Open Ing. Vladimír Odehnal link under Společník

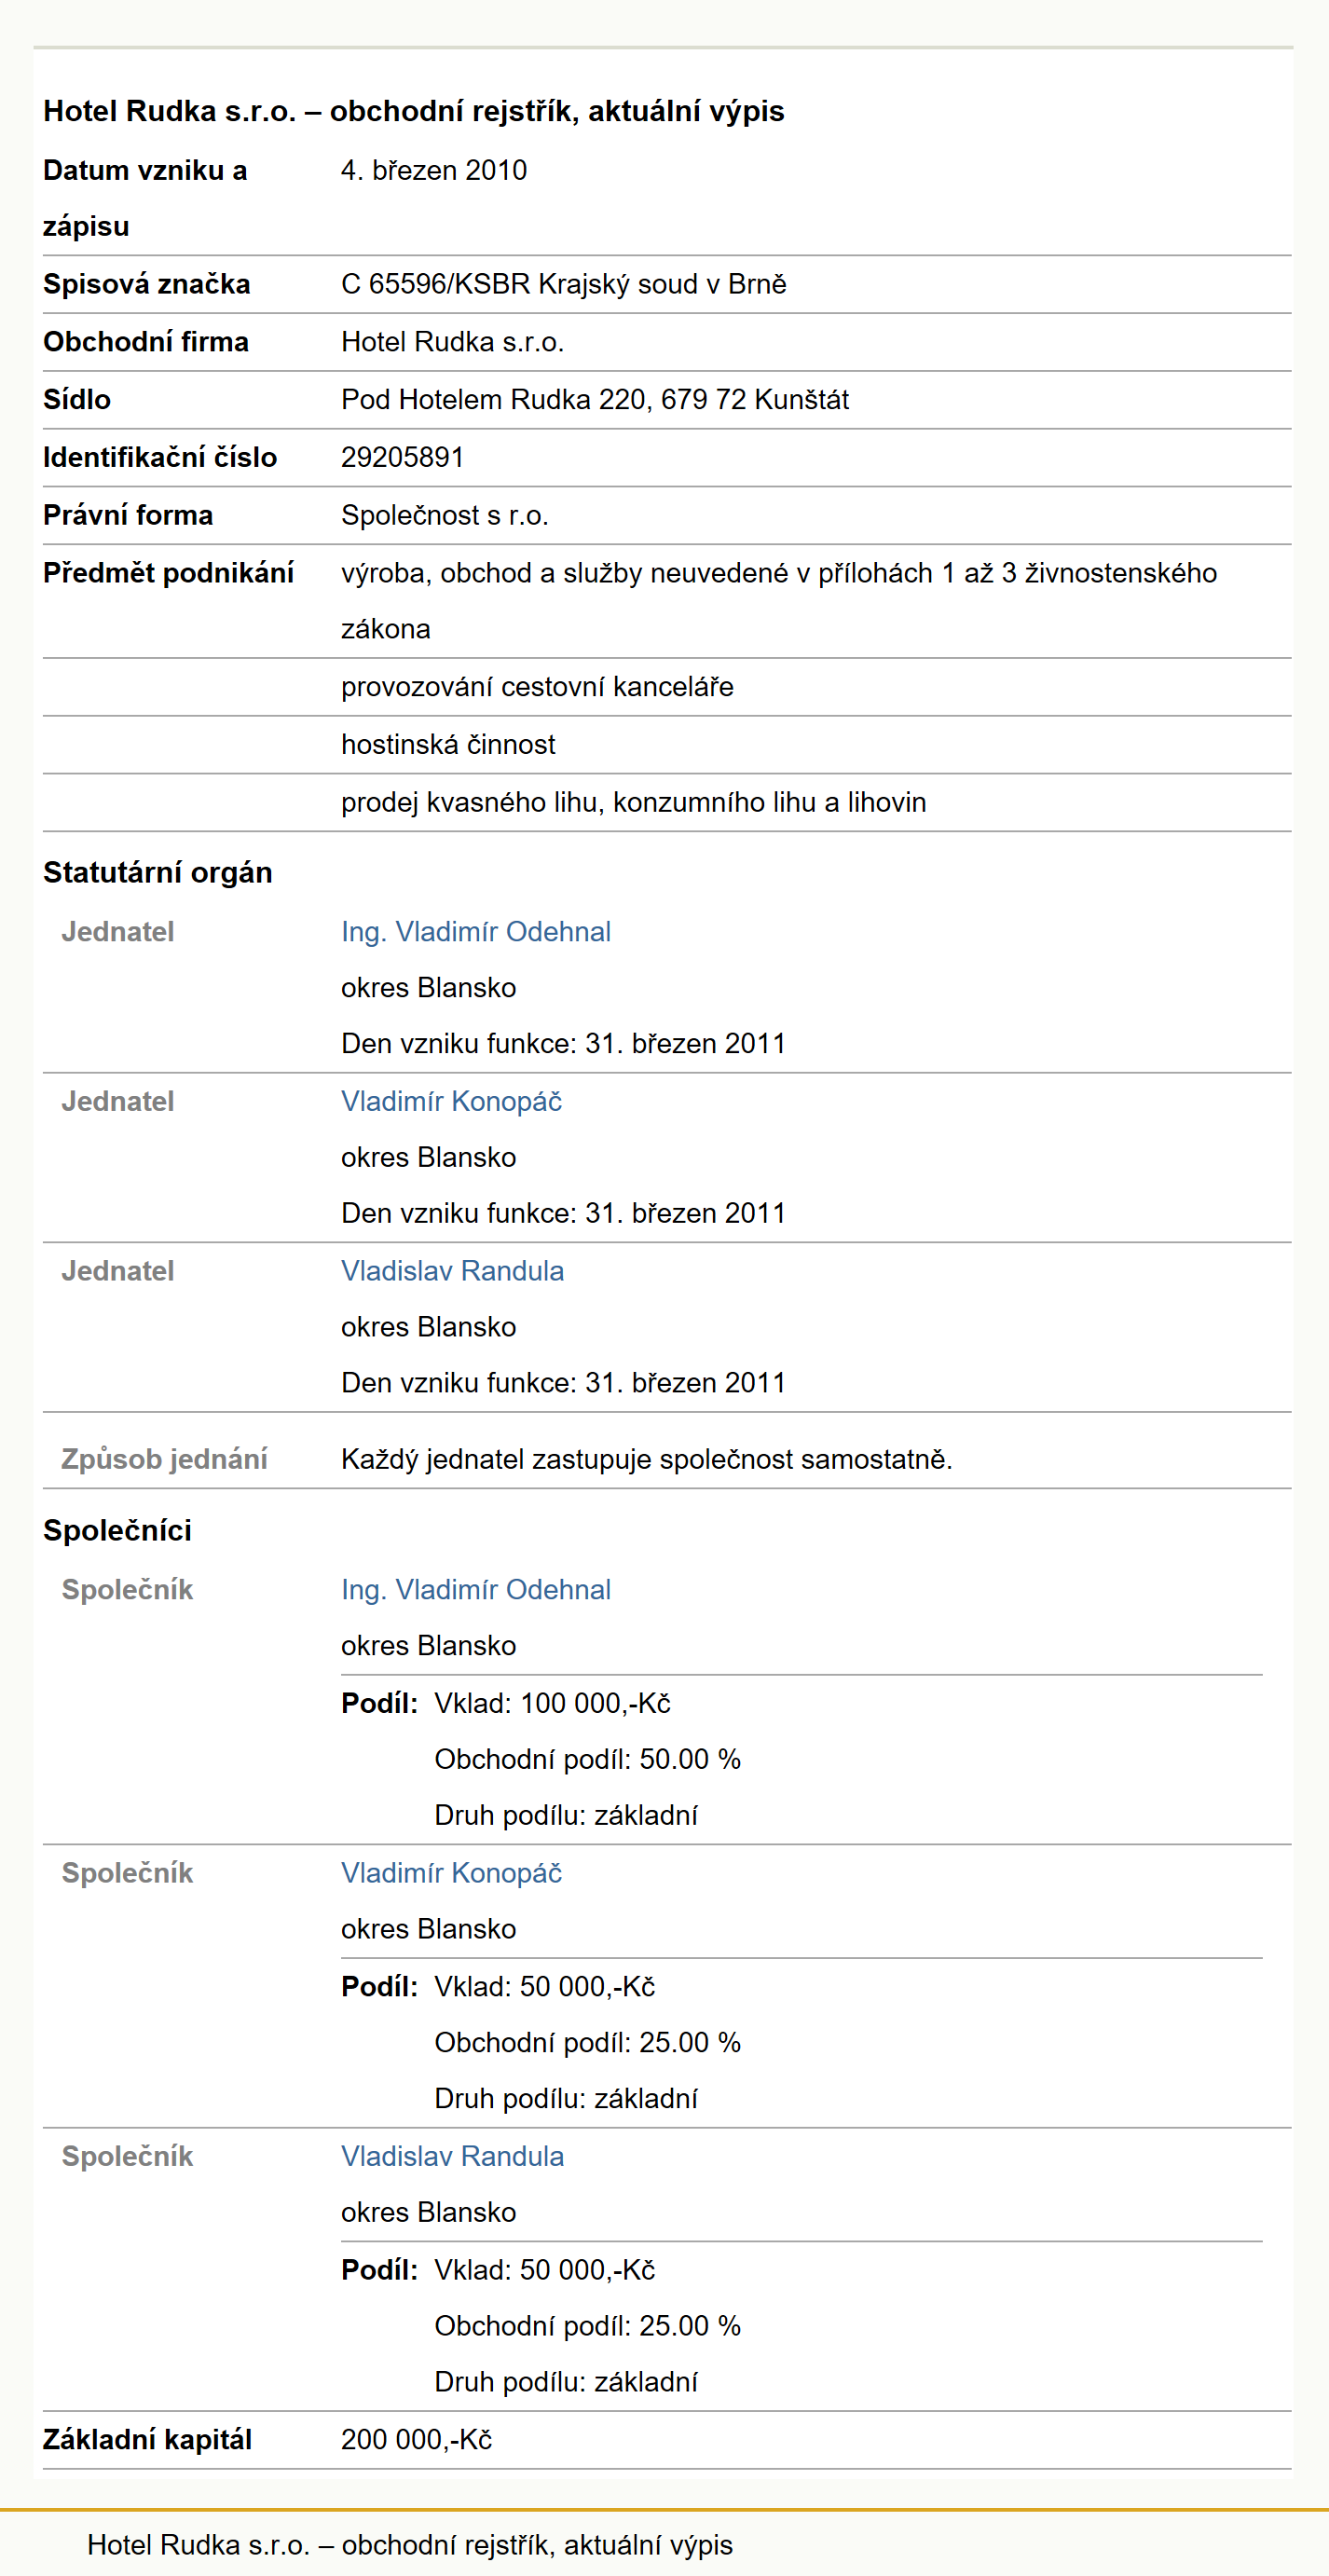tap(476, 1589)
